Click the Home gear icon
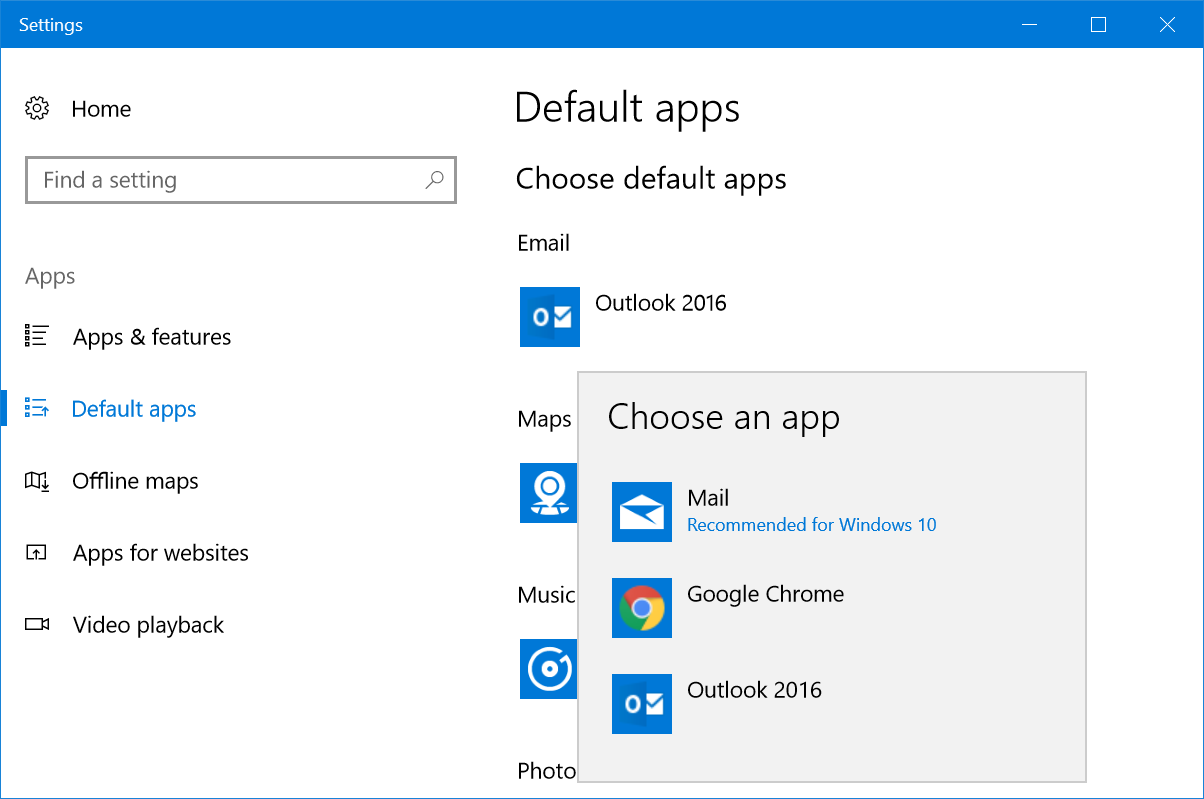The height and width of the screenshot is (799, 1204). (37, 109)
